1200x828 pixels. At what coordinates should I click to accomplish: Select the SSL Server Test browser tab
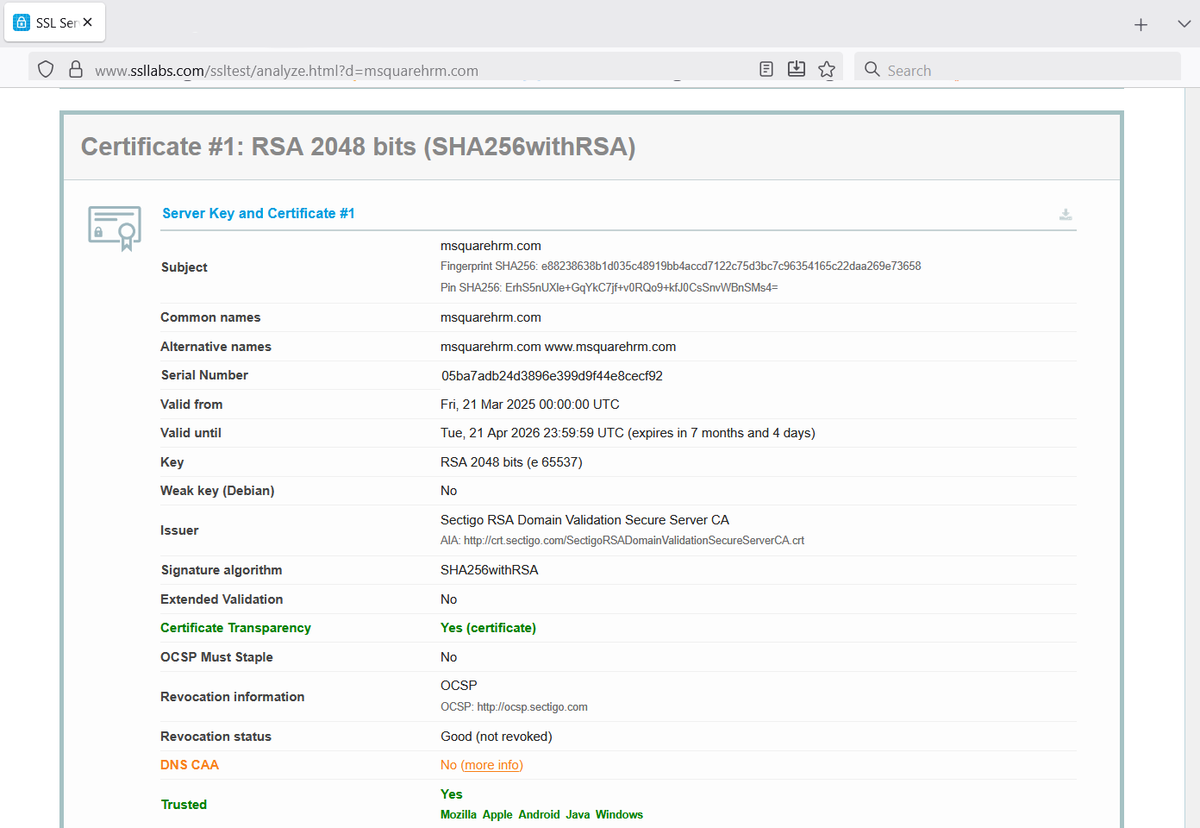(x=55, y=22)
